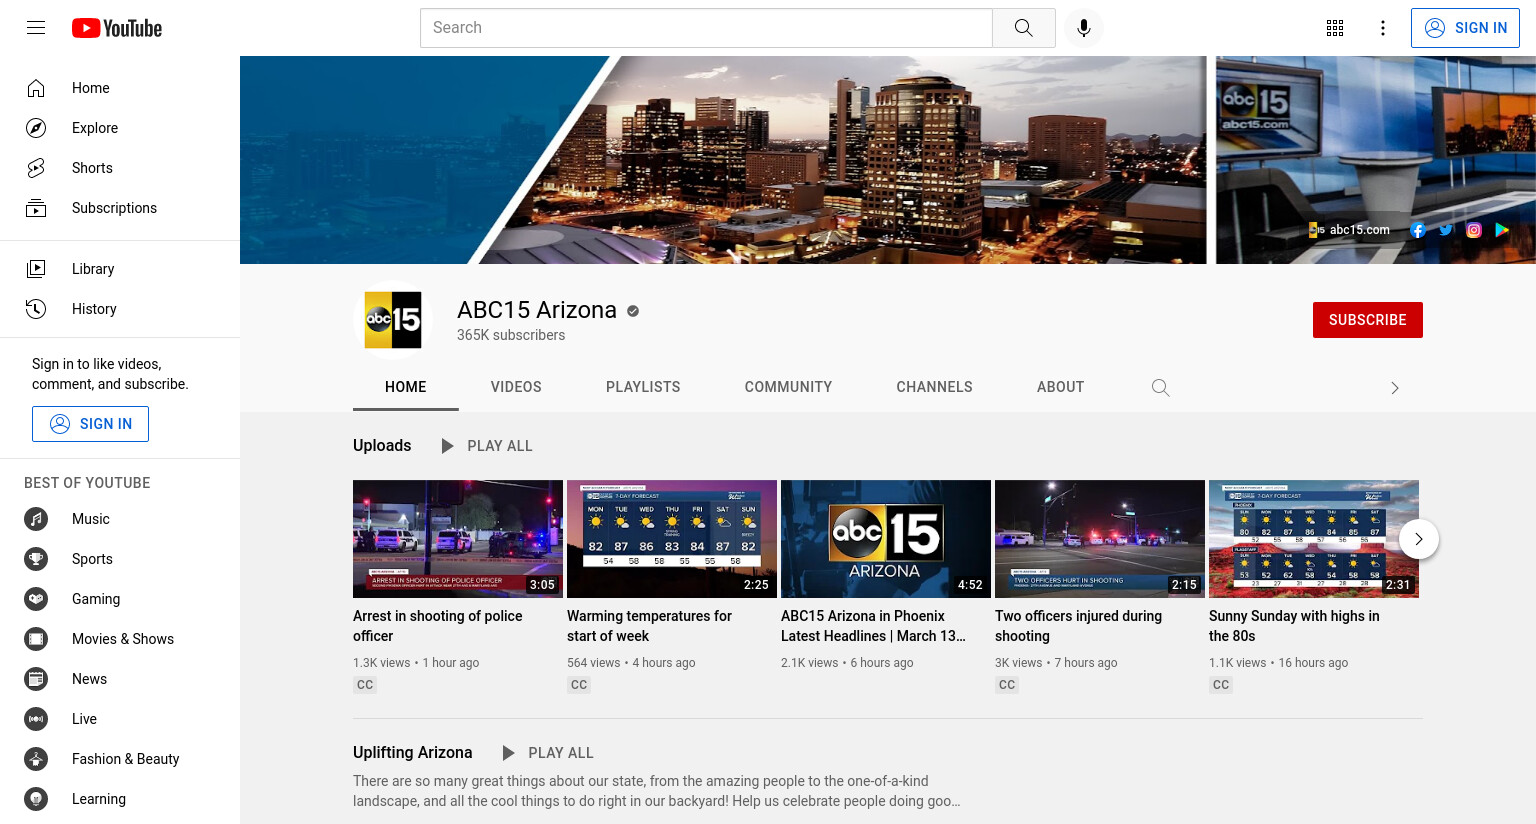Image resolution: width=1536 pixels, height=824 pixels.
Task: Click '1.3K views • 1 hour ago' text
Action: [x=416, y=663]
